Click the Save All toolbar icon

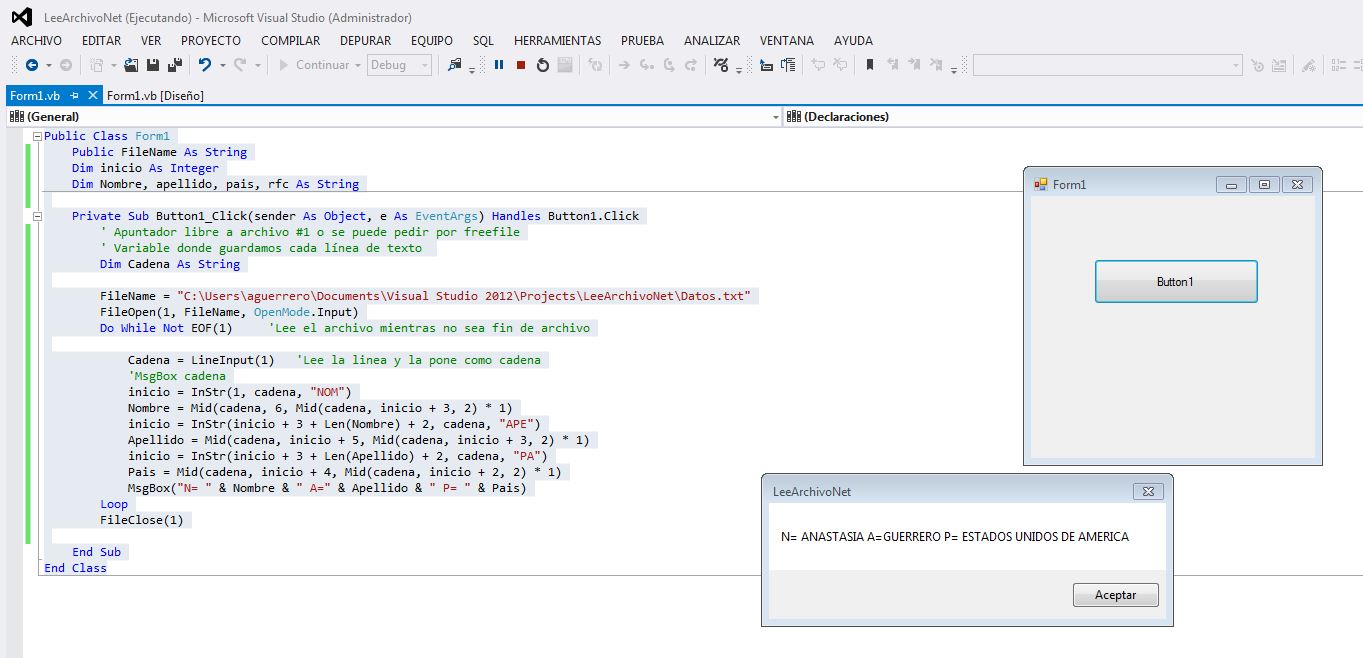coord(174,65)
